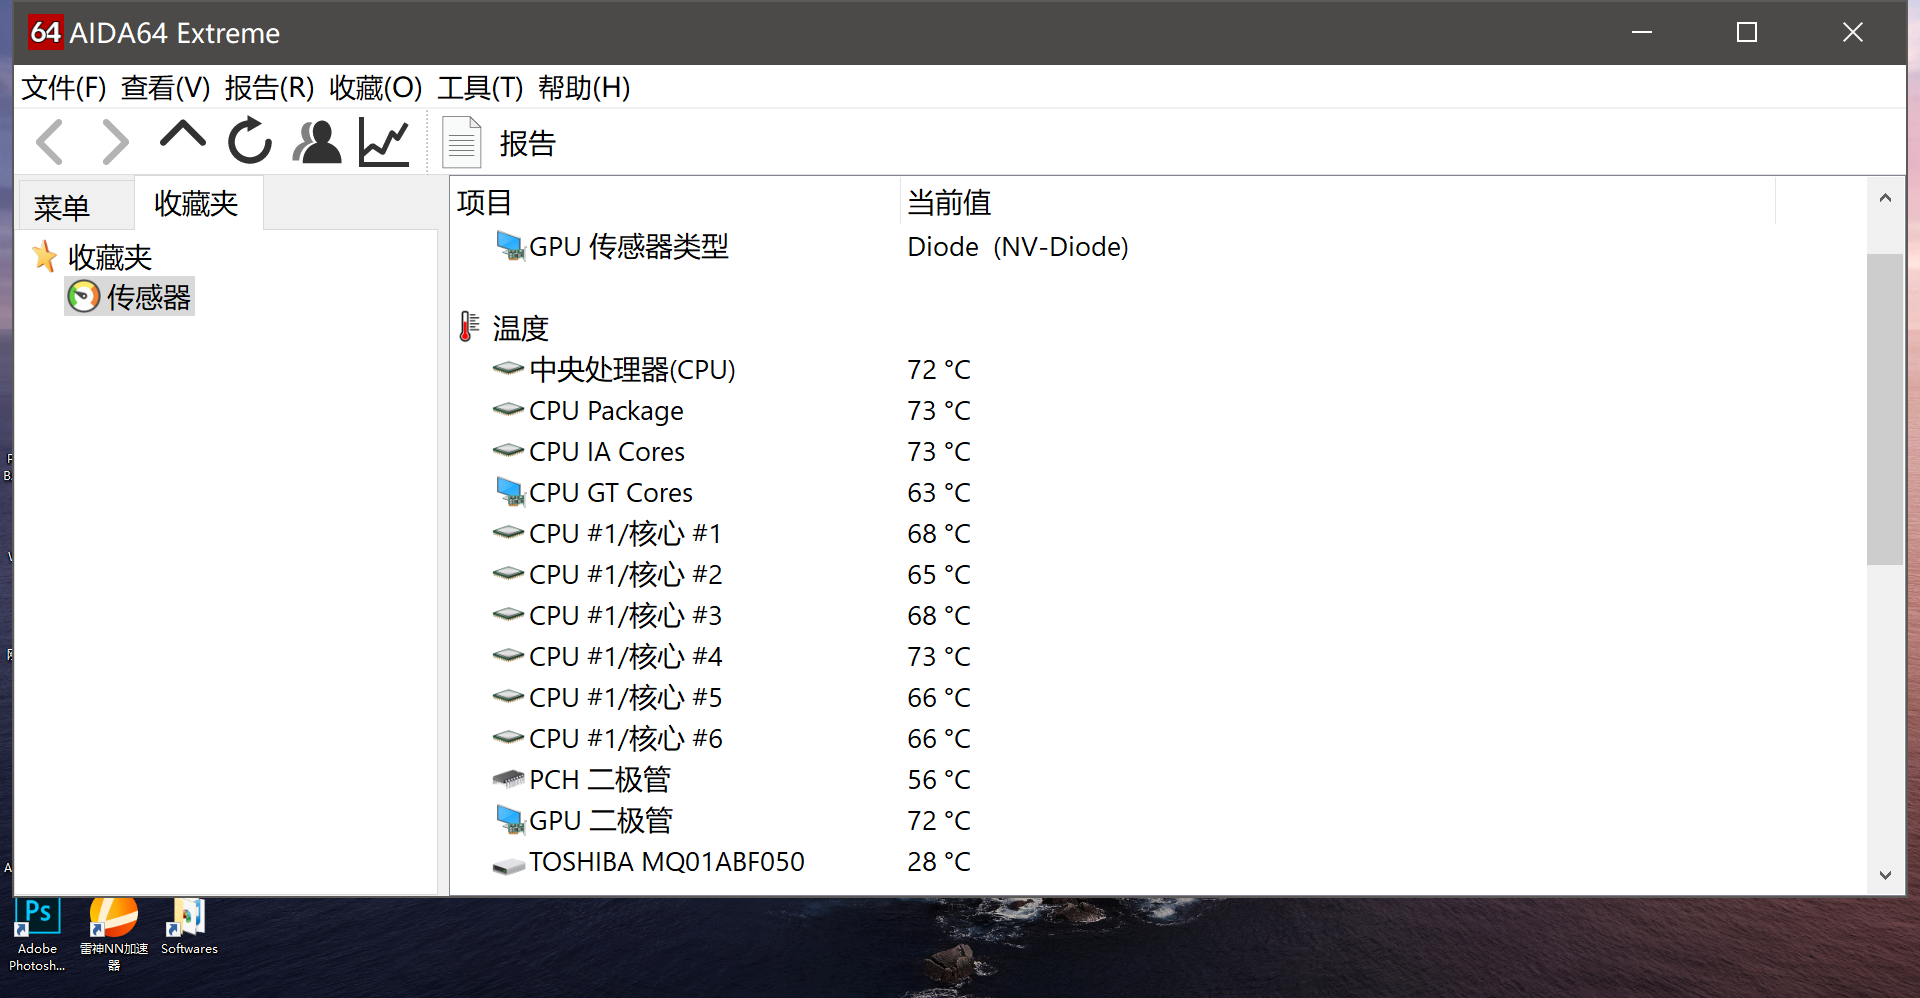Switch to the 菜单 tab

[x=62, y=207]
